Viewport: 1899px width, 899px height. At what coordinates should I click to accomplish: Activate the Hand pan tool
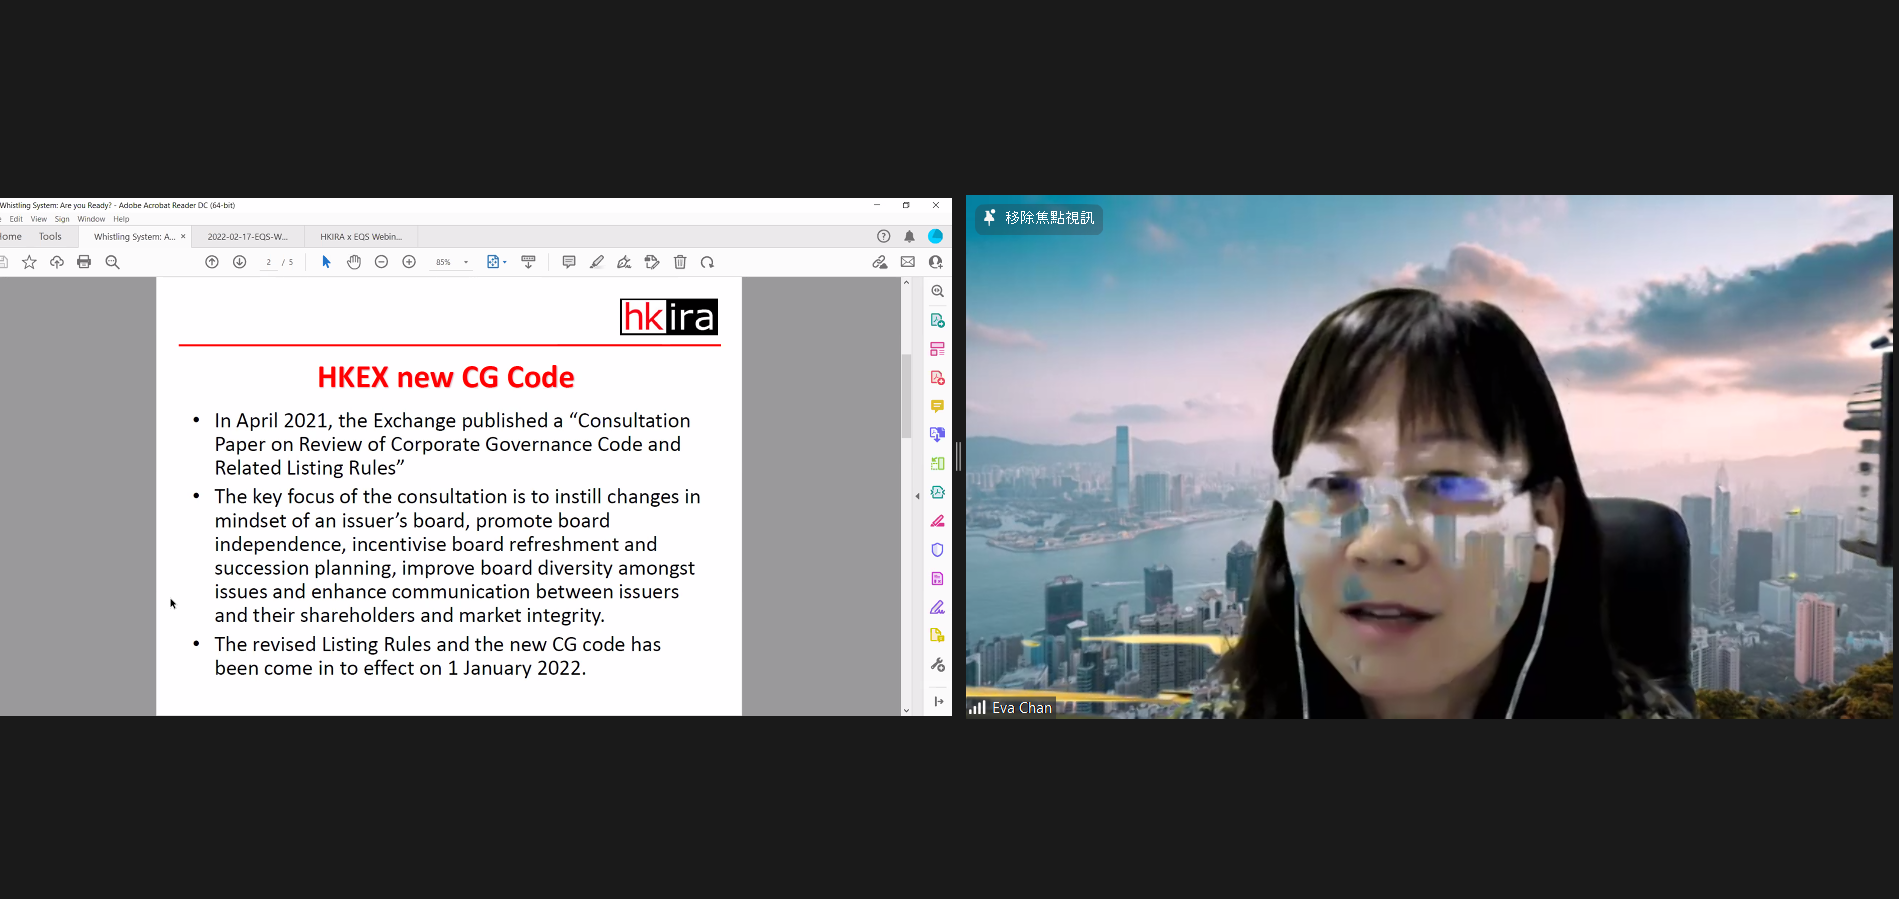point(354,262)
